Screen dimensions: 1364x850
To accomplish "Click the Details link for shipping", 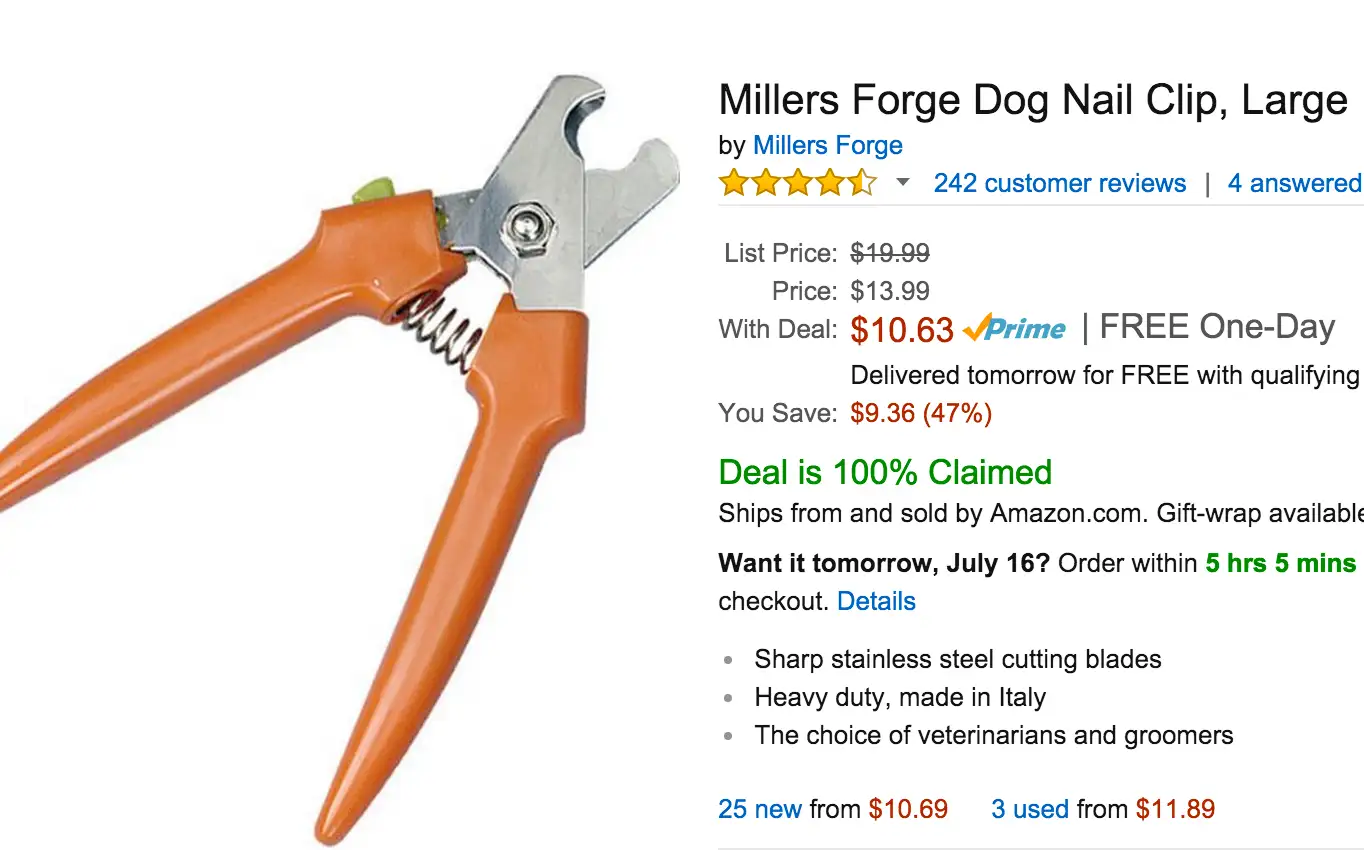I will click(876, 601).
